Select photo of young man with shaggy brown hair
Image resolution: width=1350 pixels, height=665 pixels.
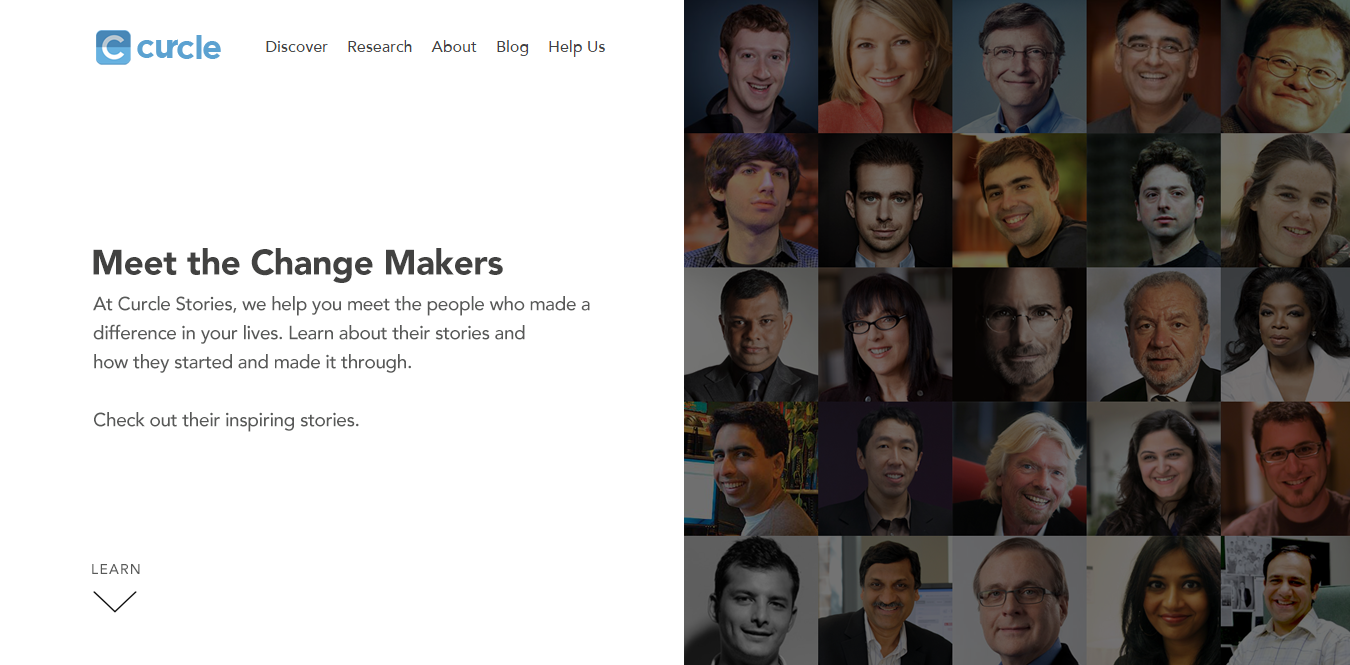point(750,200)
